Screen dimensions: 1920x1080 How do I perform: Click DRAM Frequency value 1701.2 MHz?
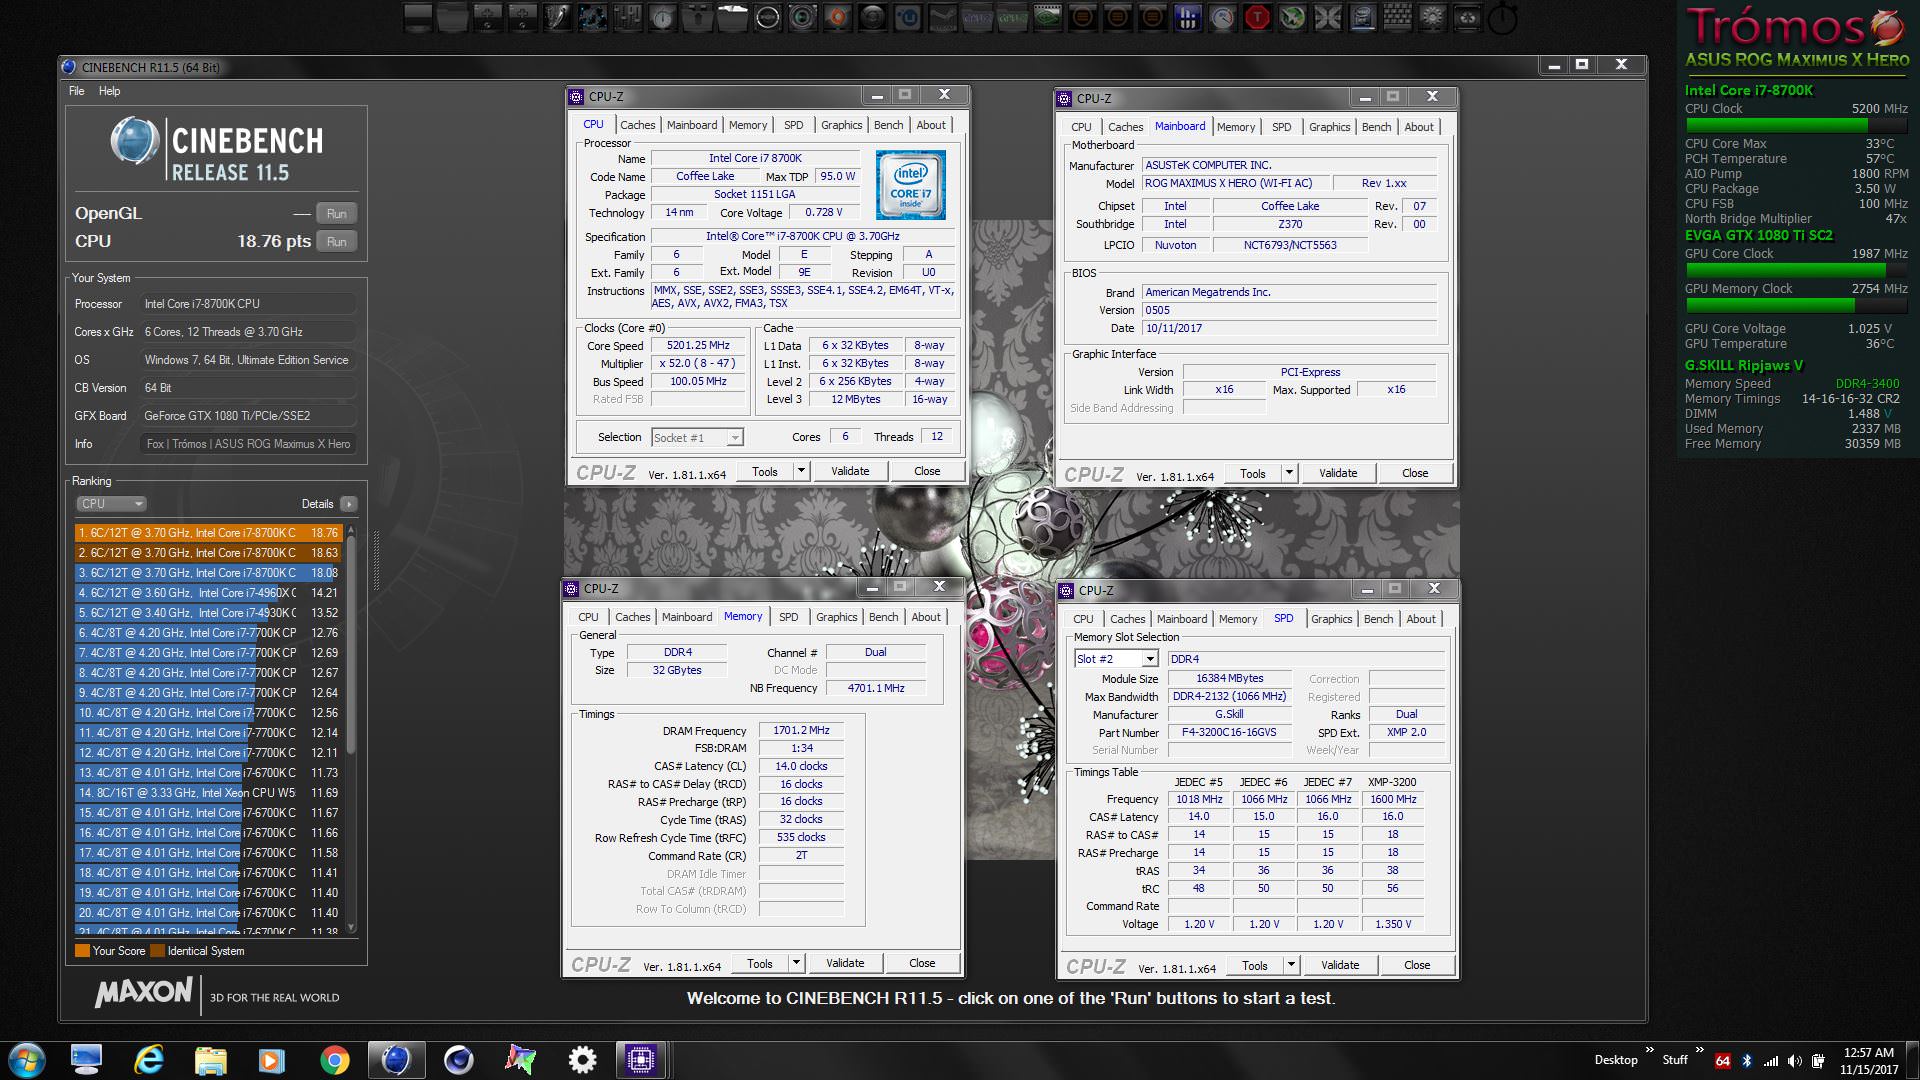point(801,730)
